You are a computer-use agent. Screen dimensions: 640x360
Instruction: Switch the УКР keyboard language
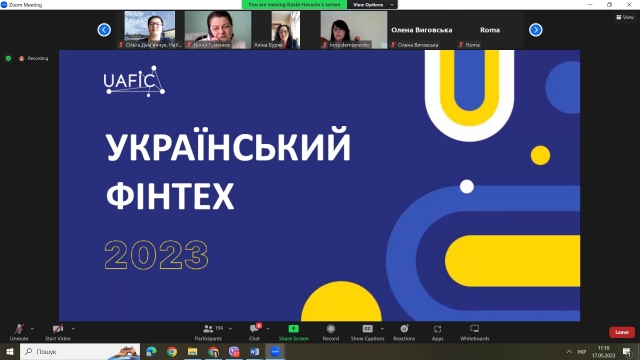(582, 351)
